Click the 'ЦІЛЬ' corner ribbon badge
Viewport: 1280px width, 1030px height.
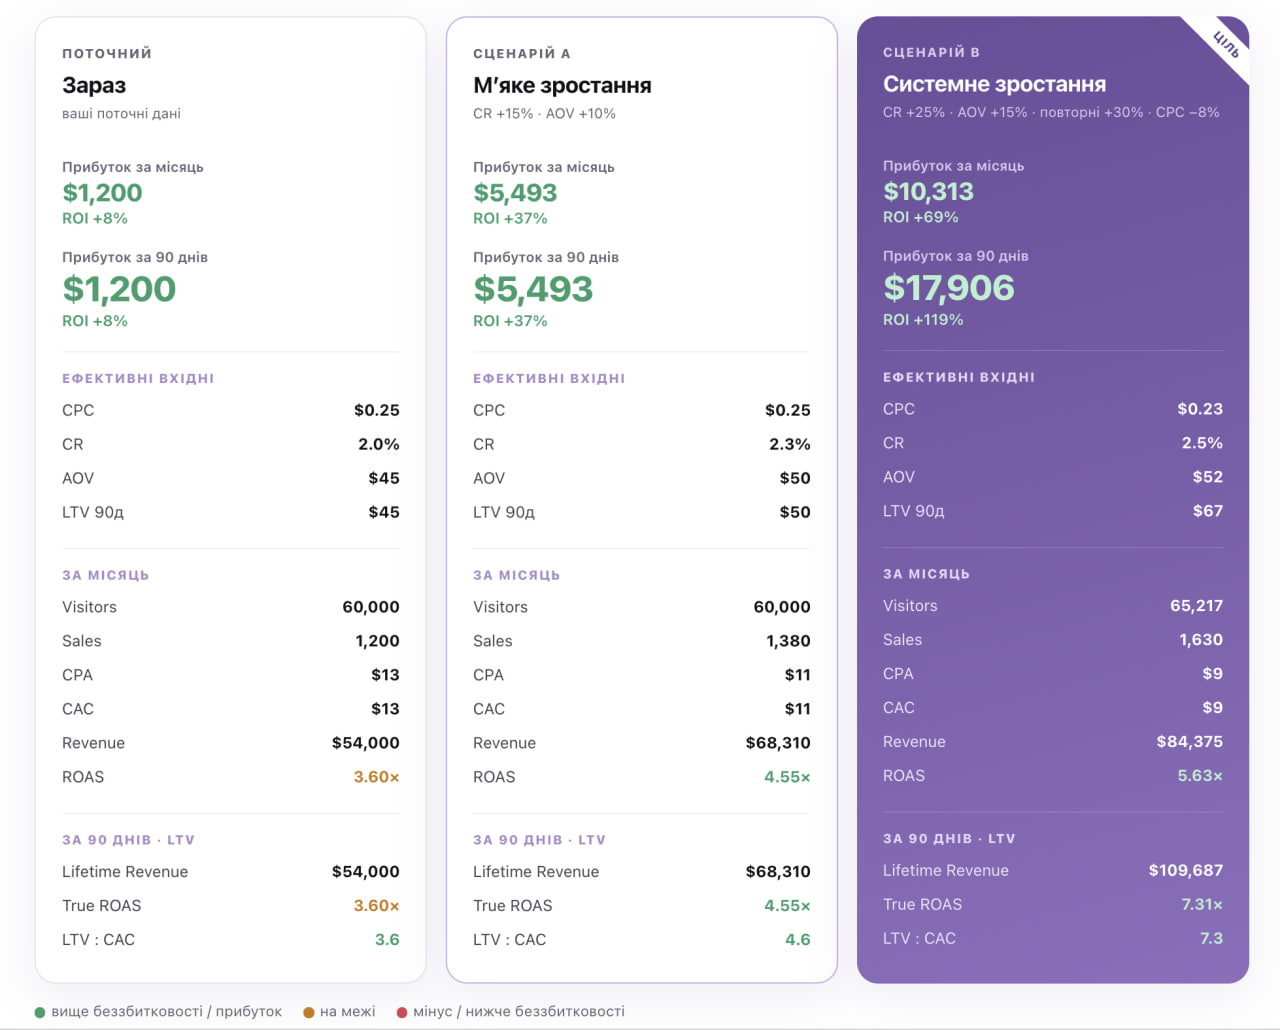pyautogui.click(x=1226, y=44)
